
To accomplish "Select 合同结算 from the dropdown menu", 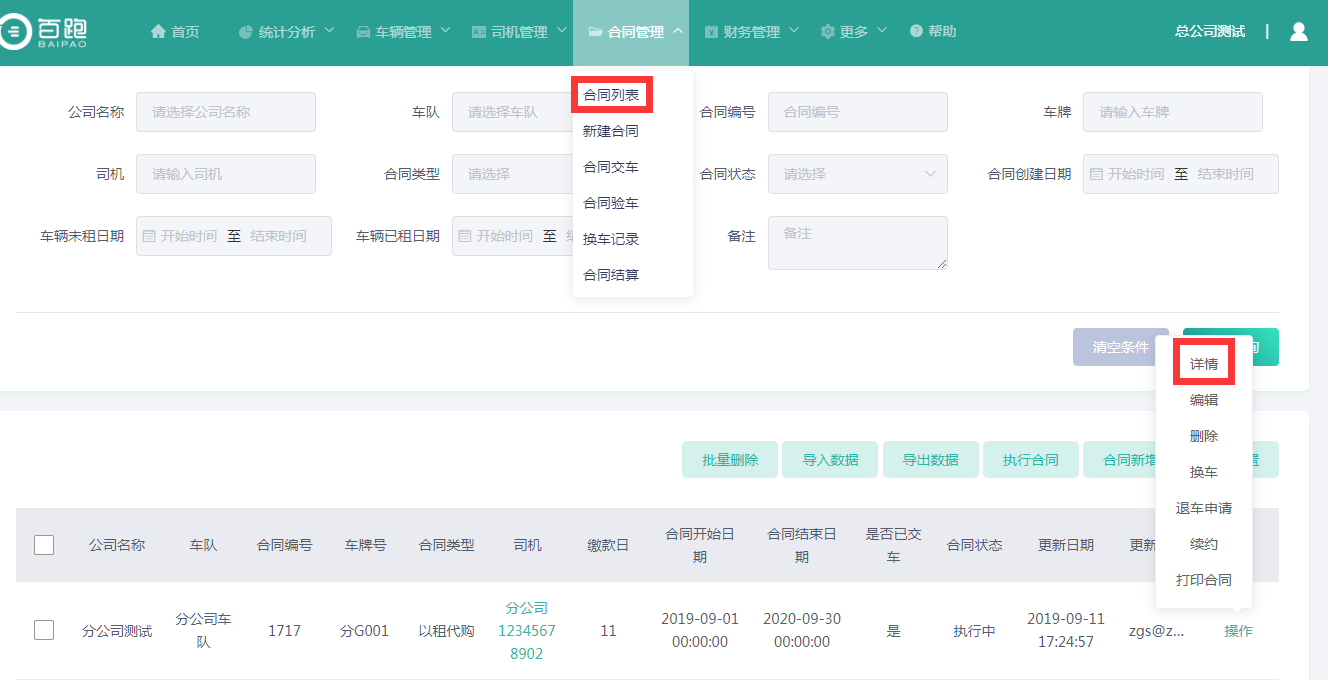I will [x=611, y=275].
